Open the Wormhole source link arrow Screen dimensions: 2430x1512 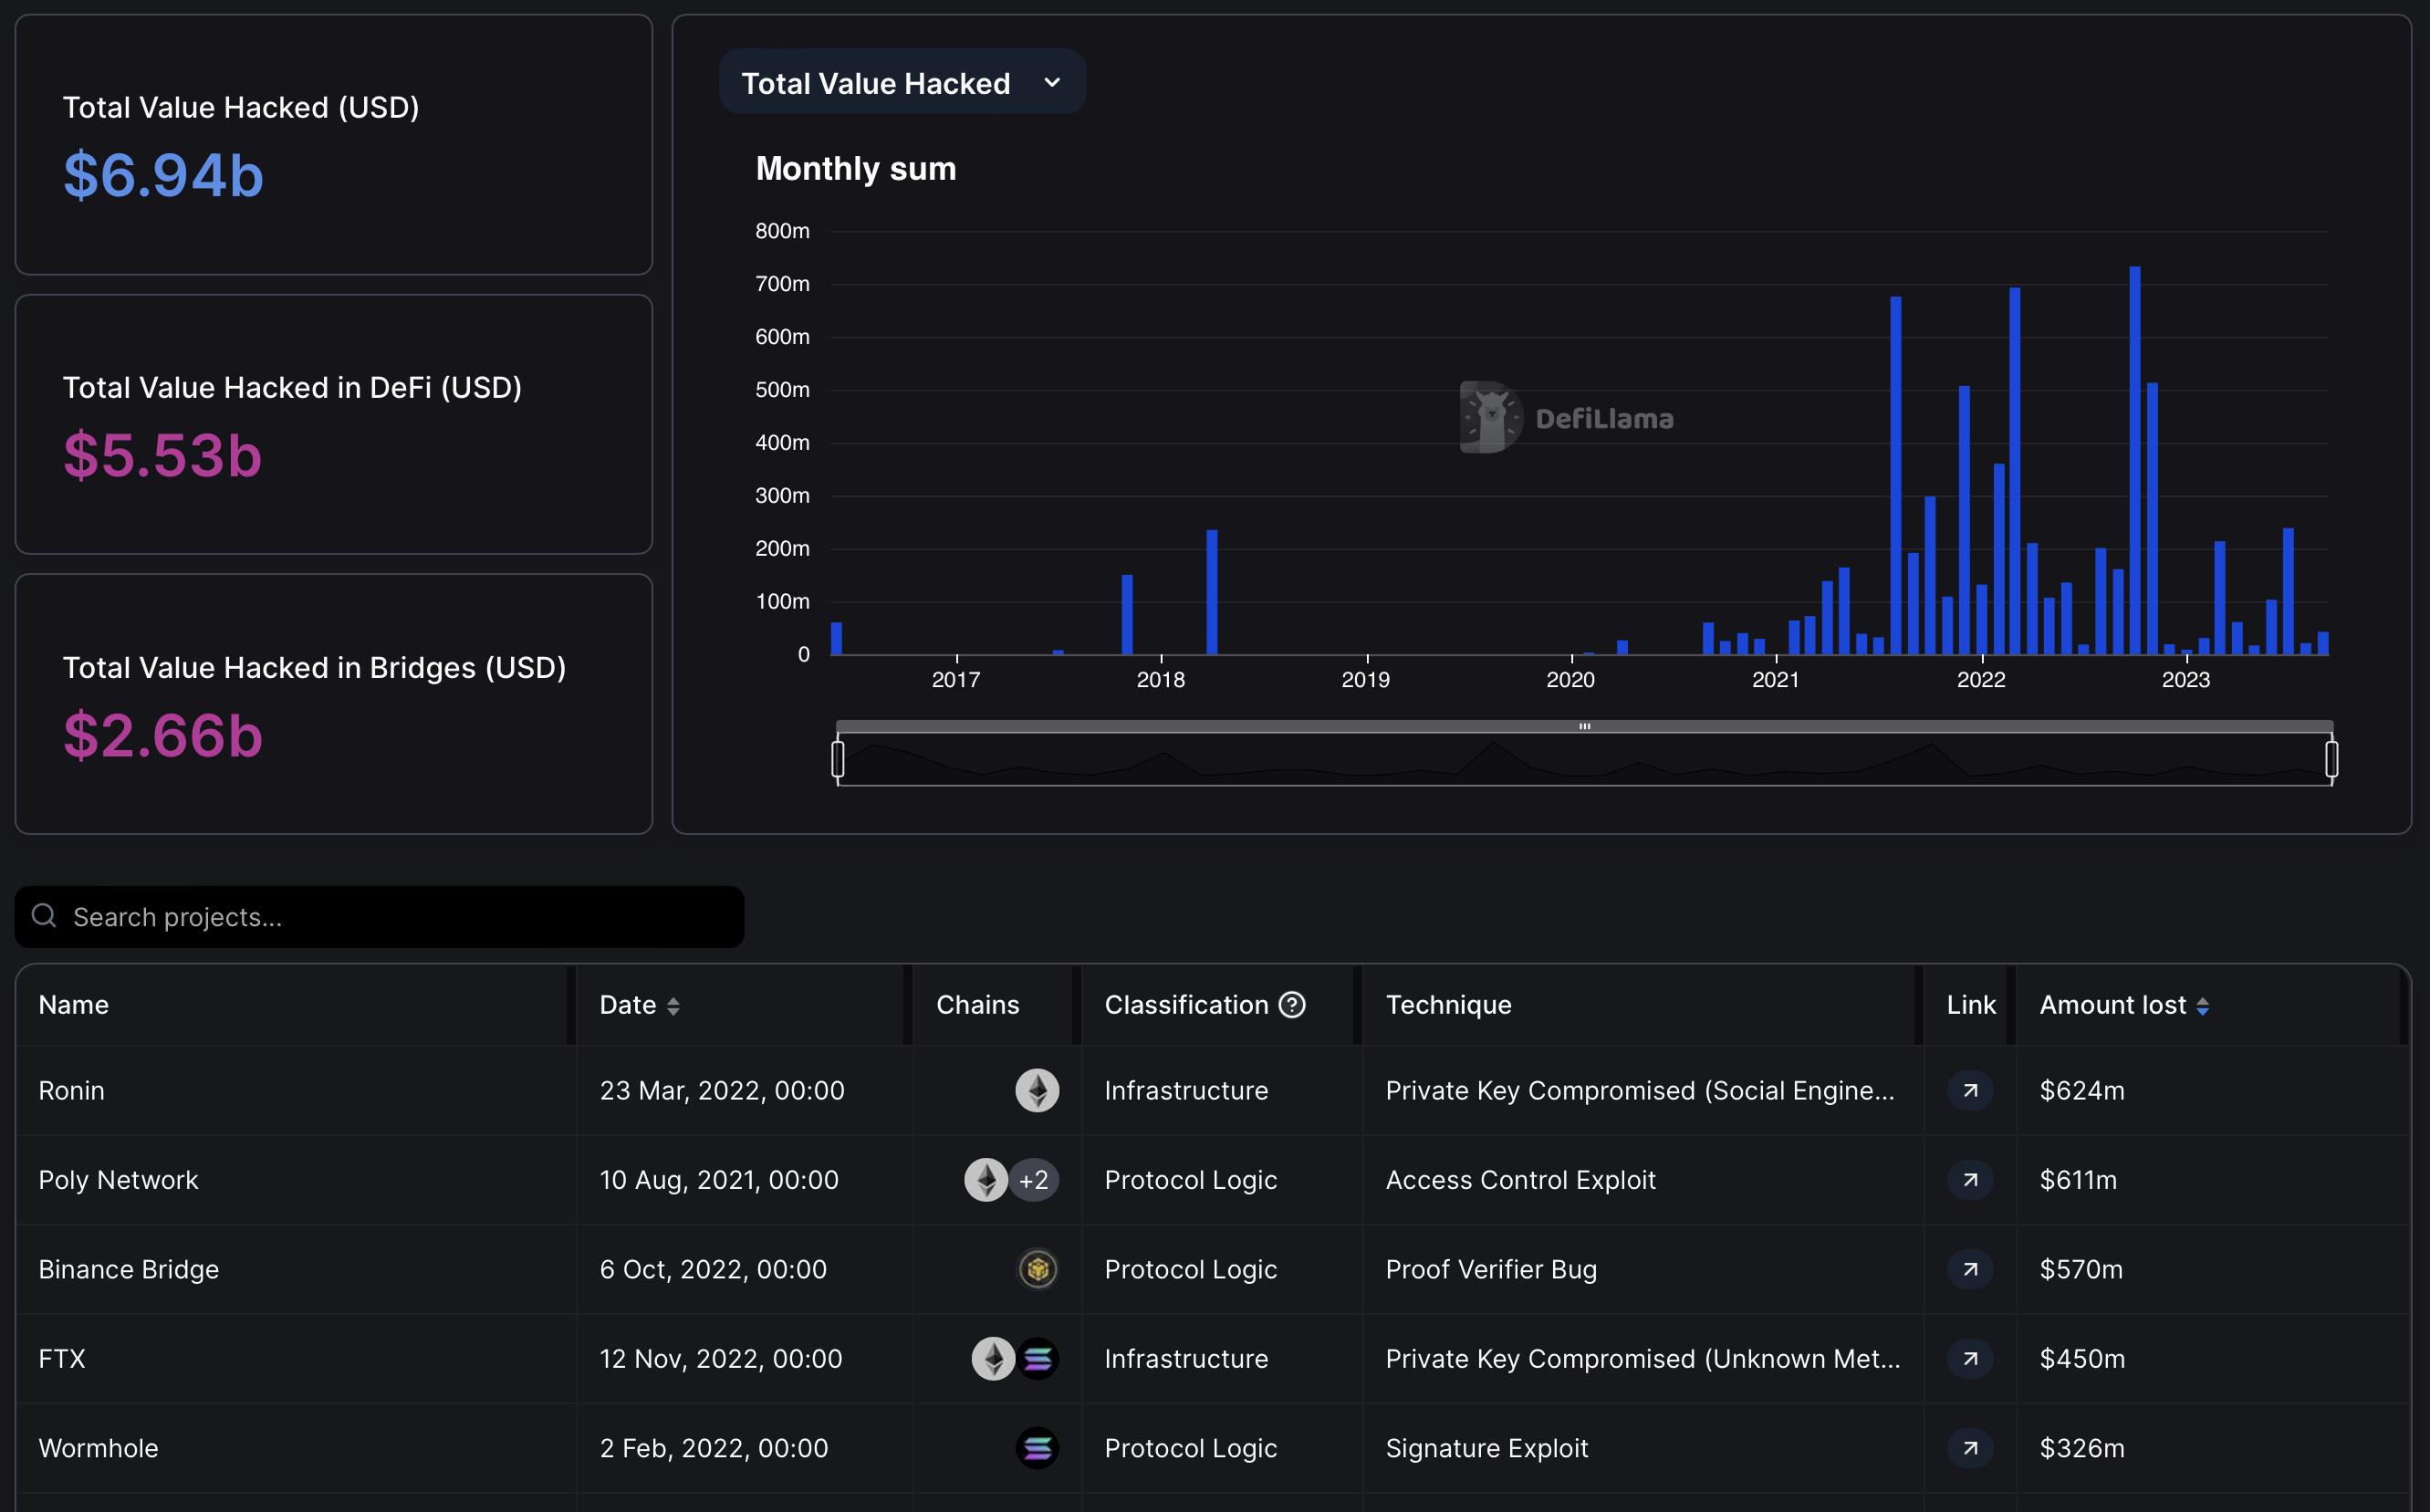1970,1448
